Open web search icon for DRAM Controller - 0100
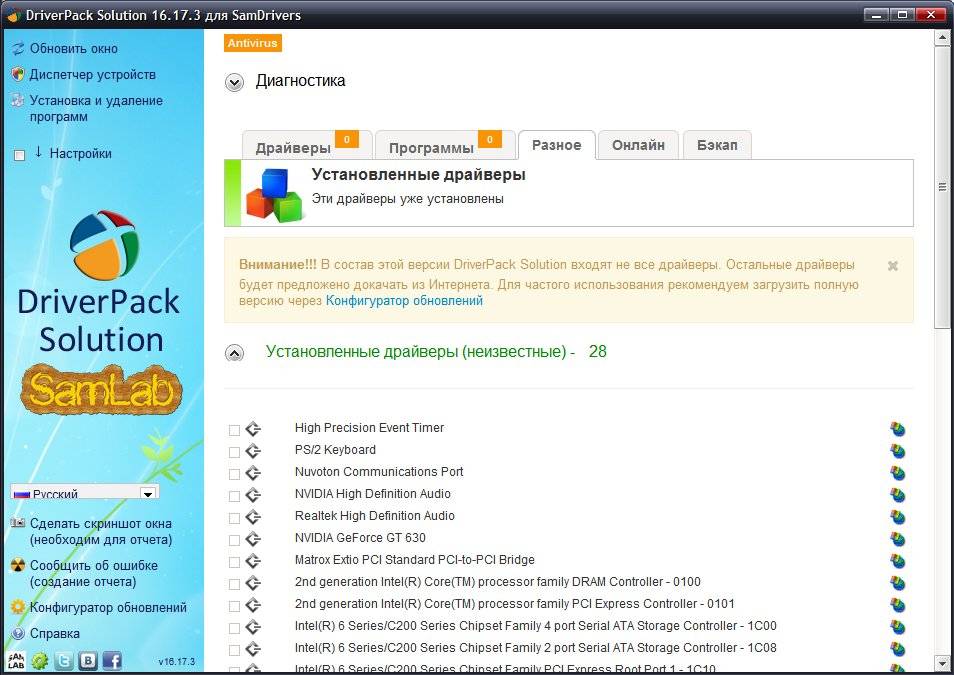Viewport: 954px width, 675px height. [897, 582]
